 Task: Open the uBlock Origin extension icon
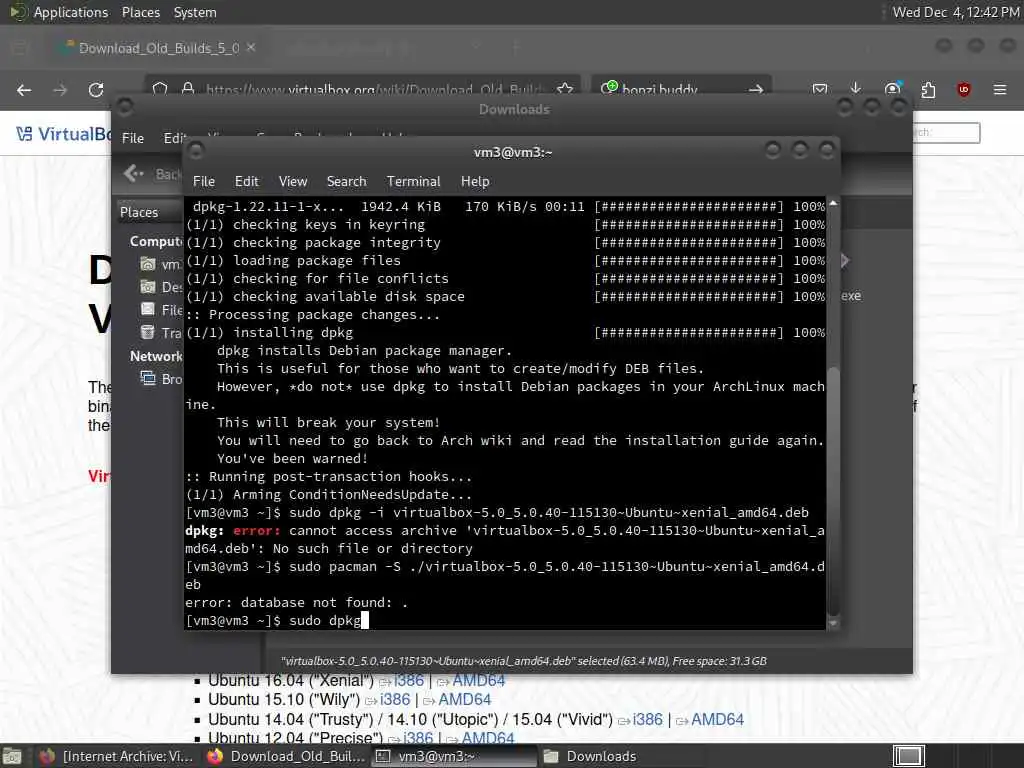point(964,89)
